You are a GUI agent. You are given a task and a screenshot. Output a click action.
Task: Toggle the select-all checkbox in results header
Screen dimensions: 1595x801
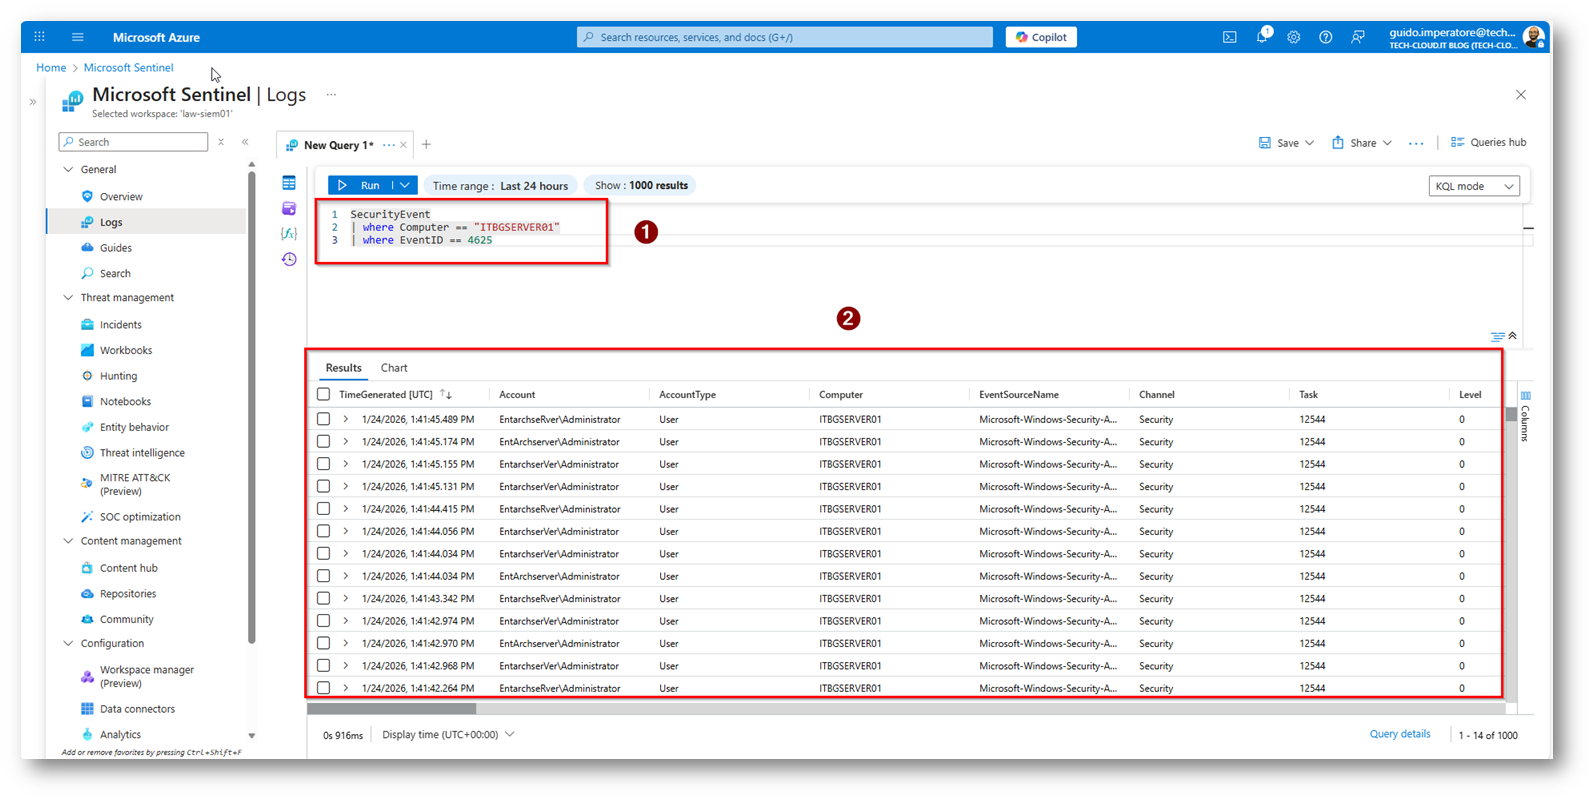point(323,394)
